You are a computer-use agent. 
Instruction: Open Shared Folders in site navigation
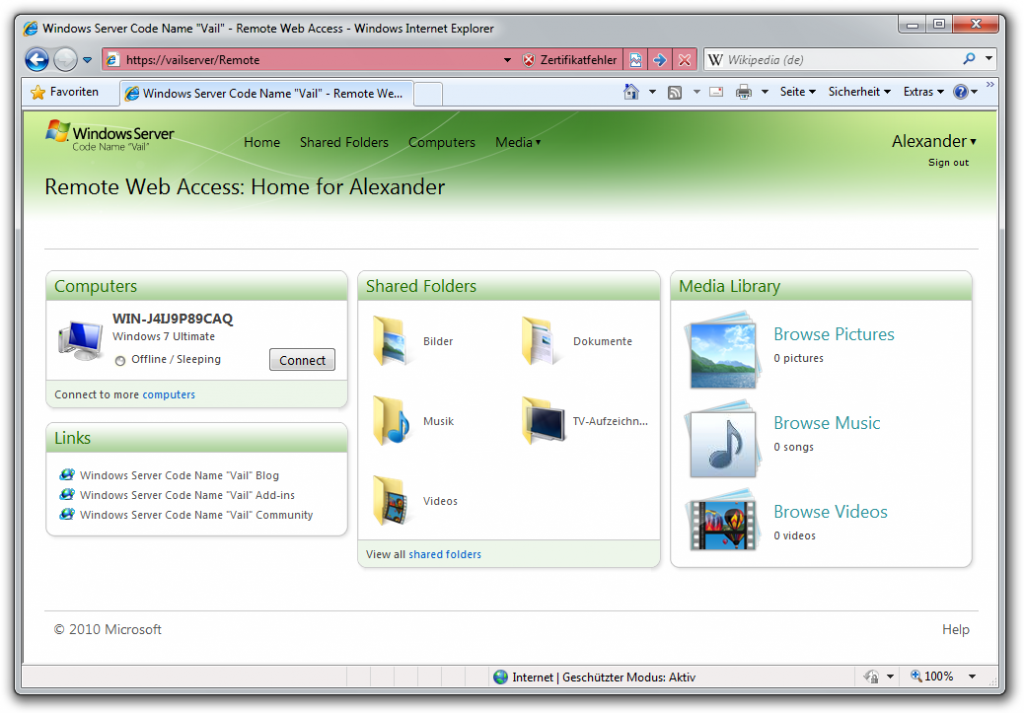pos(344,142)
